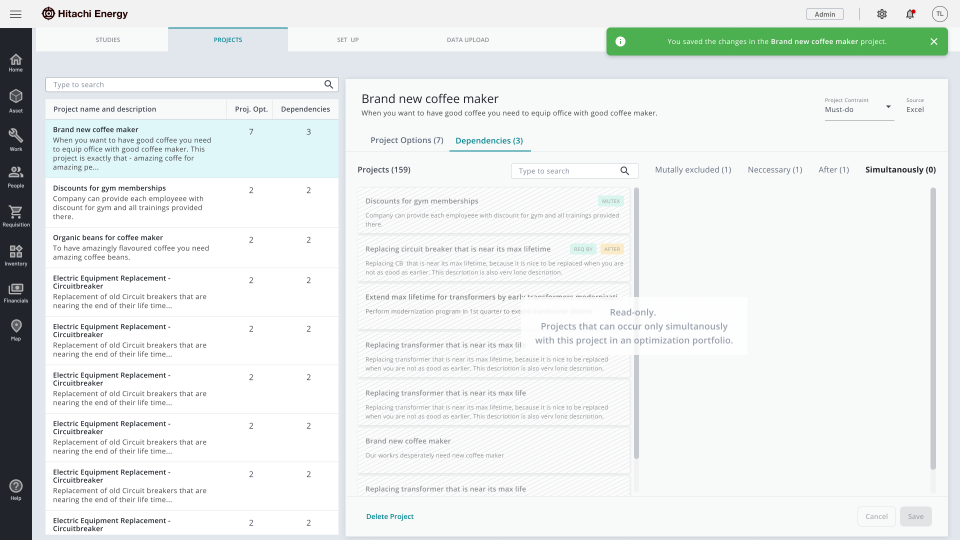Go to Home in sidebar
The image size is (960, 540).
pyautogui.click(x=16, y=62)
